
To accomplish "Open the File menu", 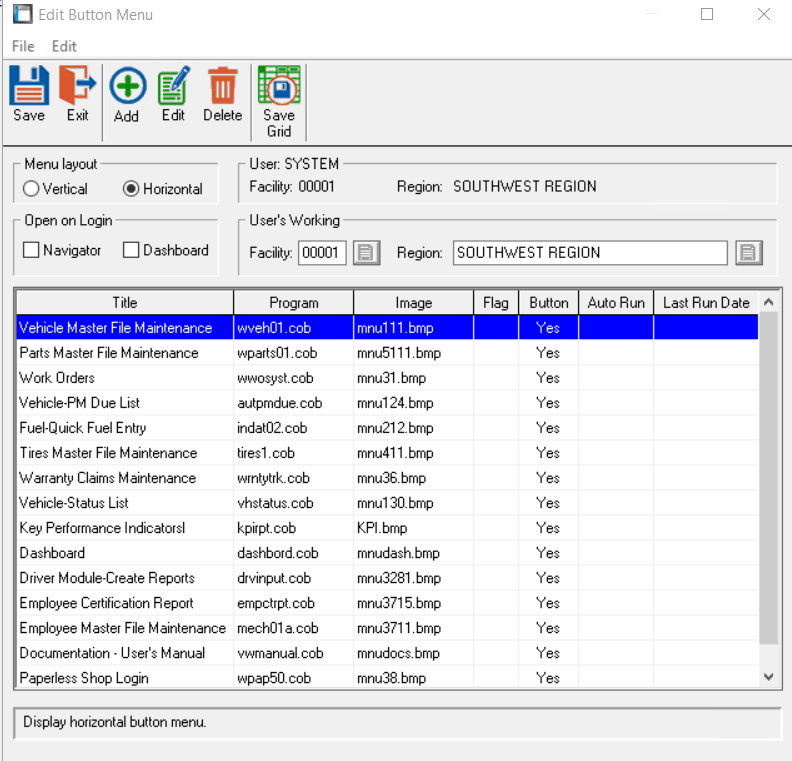I will pos(23,46).
